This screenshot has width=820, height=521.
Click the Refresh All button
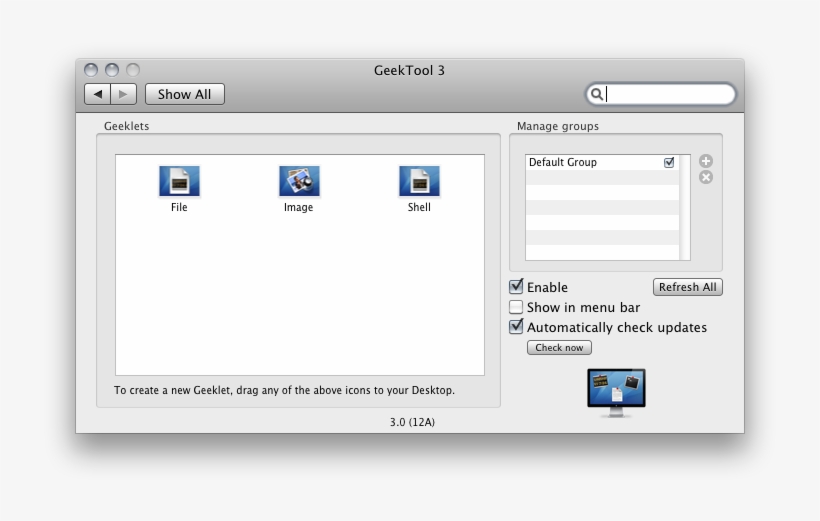(687, 287)
